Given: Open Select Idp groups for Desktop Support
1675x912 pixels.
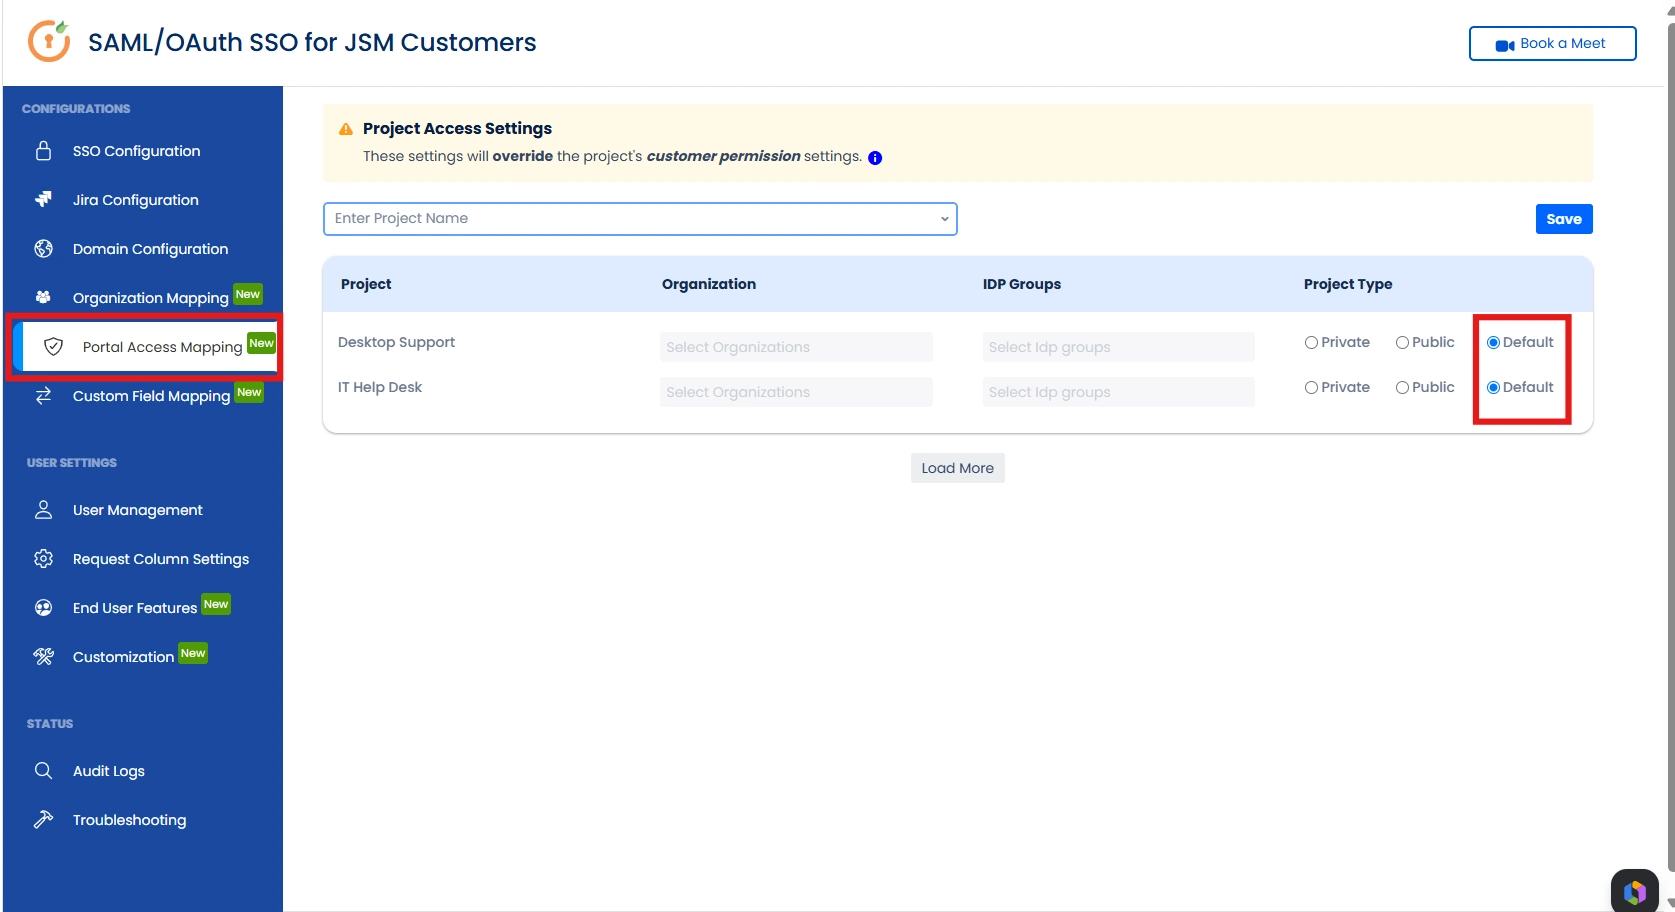Looking at the screenshot, I should pyautogui.click(x=1118, y=347).
